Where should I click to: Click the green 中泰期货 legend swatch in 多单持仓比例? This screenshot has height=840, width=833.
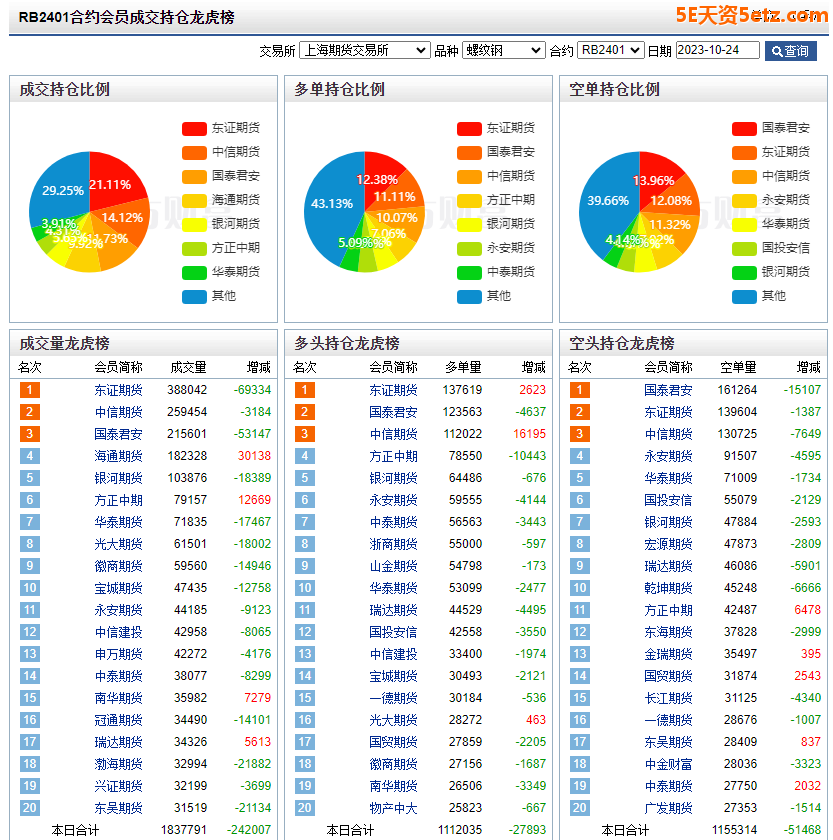click(x=469, y=272)
